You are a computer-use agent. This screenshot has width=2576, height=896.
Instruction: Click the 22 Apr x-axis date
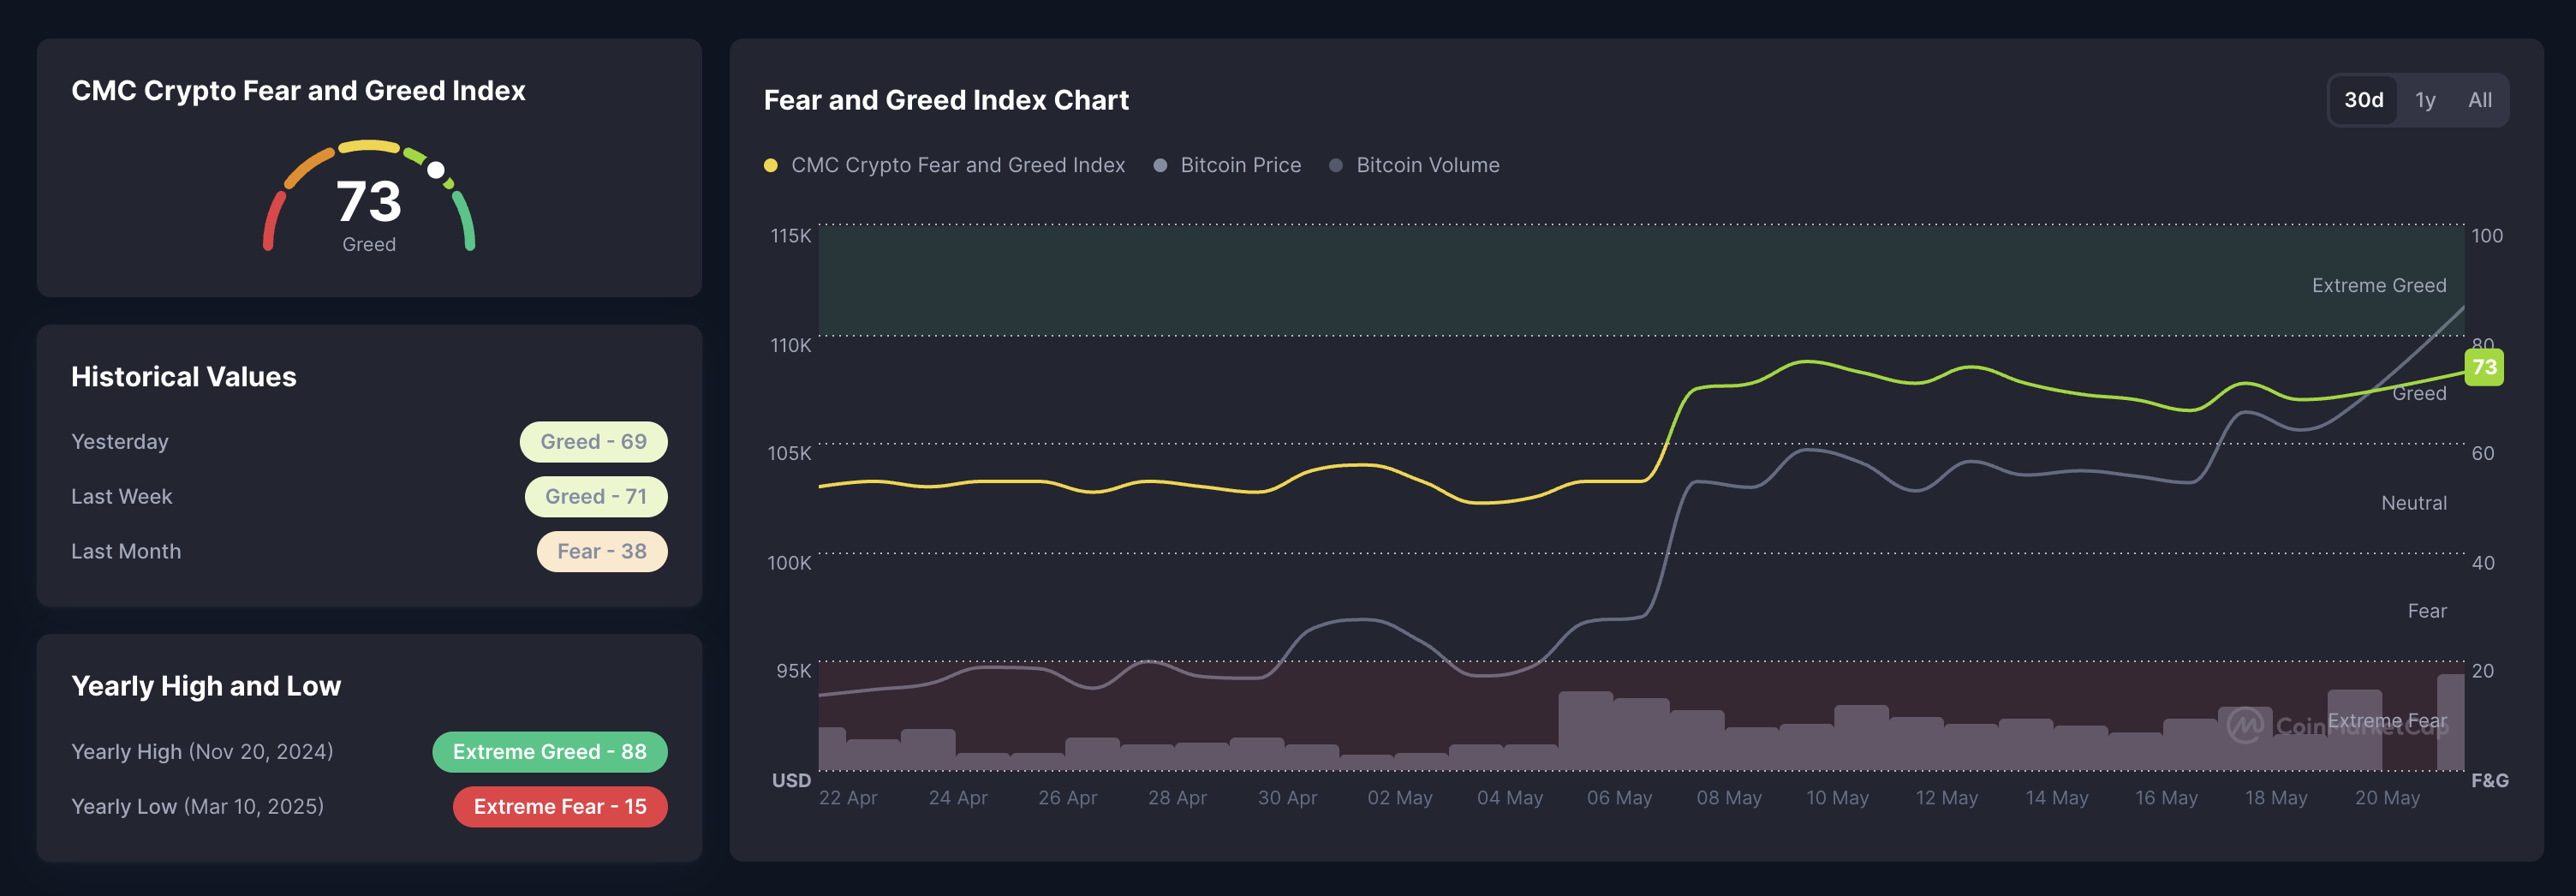[x=847, y=798]
